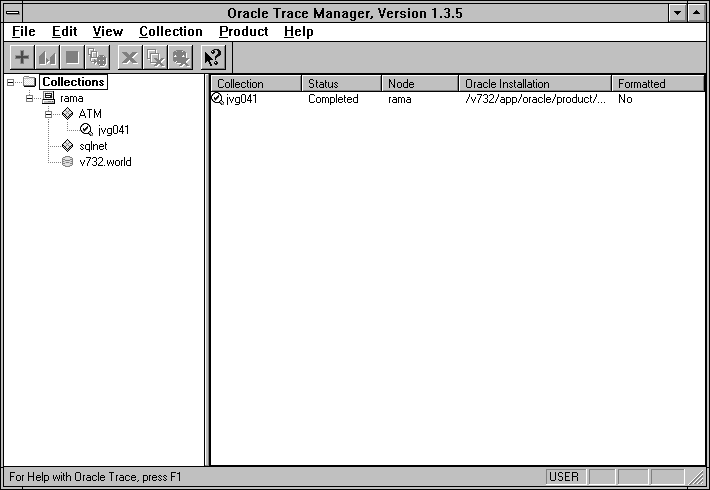Click the Completed status cell

tap(333, 99)
